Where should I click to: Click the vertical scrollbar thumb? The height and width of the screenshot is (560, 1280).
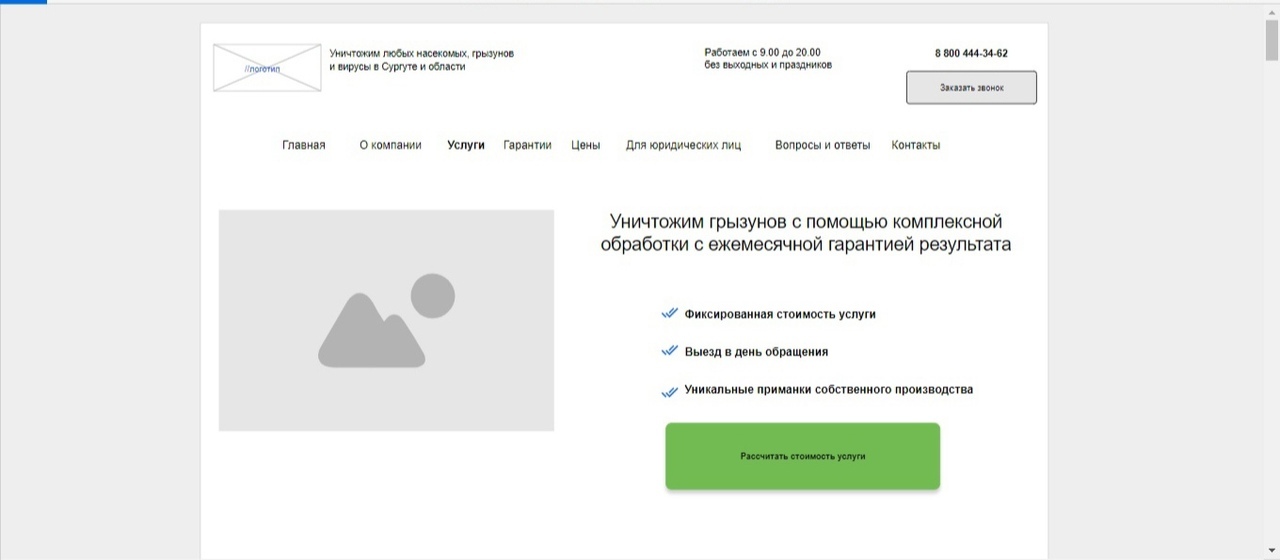pos(1271,40)
